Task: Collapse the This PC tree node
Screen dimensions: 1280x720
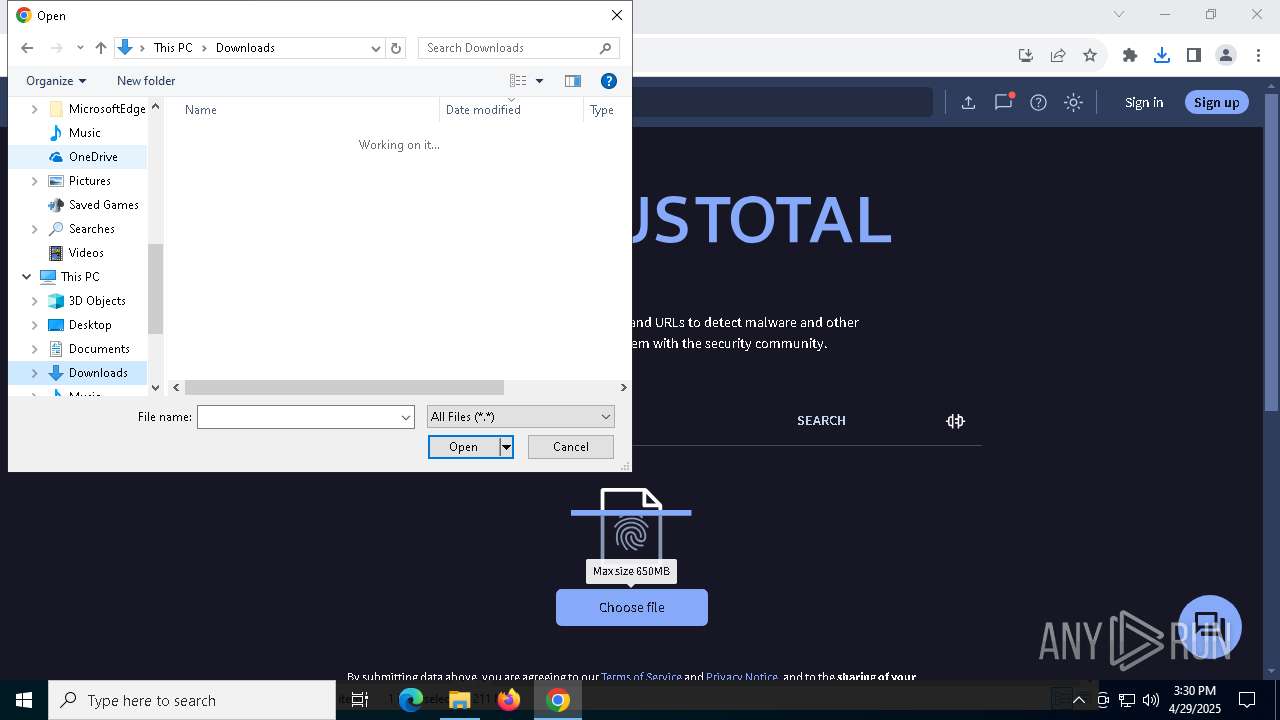Action: (27, 277)
